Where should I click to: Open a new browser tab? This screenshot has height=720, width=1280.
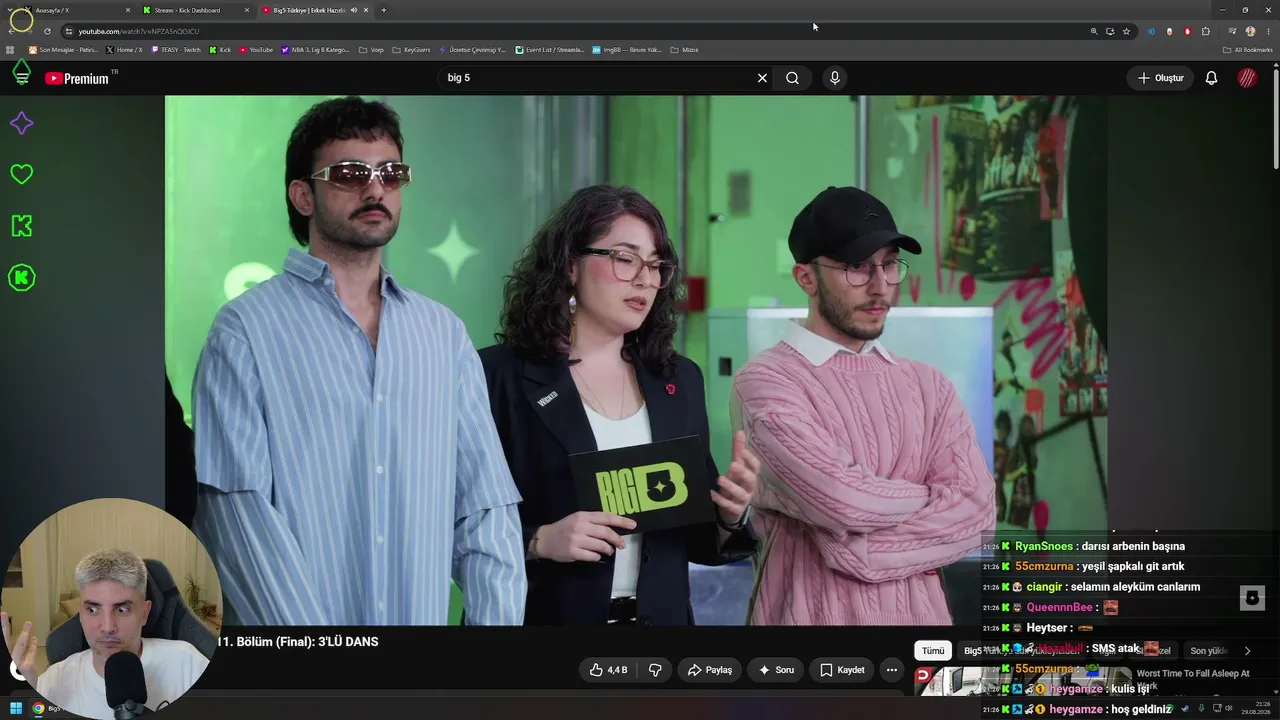(384, 10)
